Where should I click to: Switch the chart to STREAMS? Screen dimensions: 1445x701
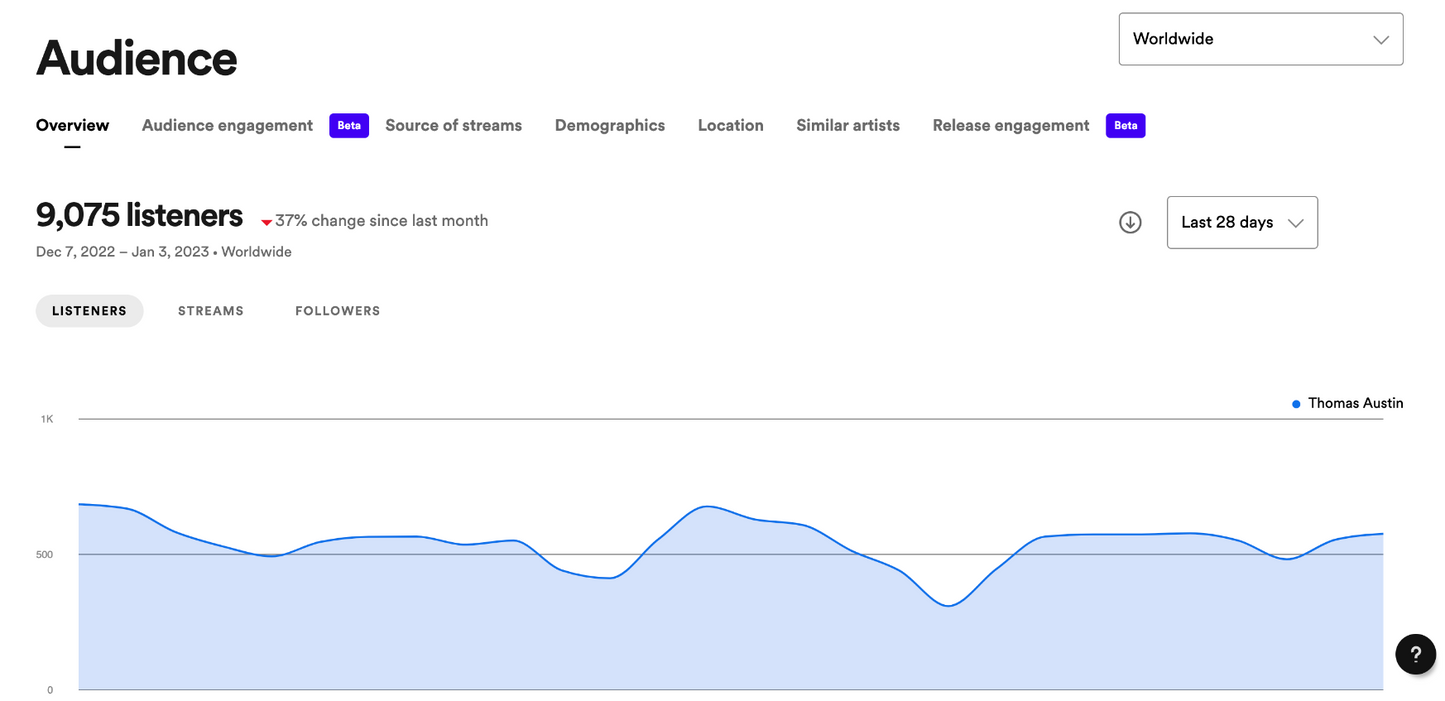coord(211,311)
